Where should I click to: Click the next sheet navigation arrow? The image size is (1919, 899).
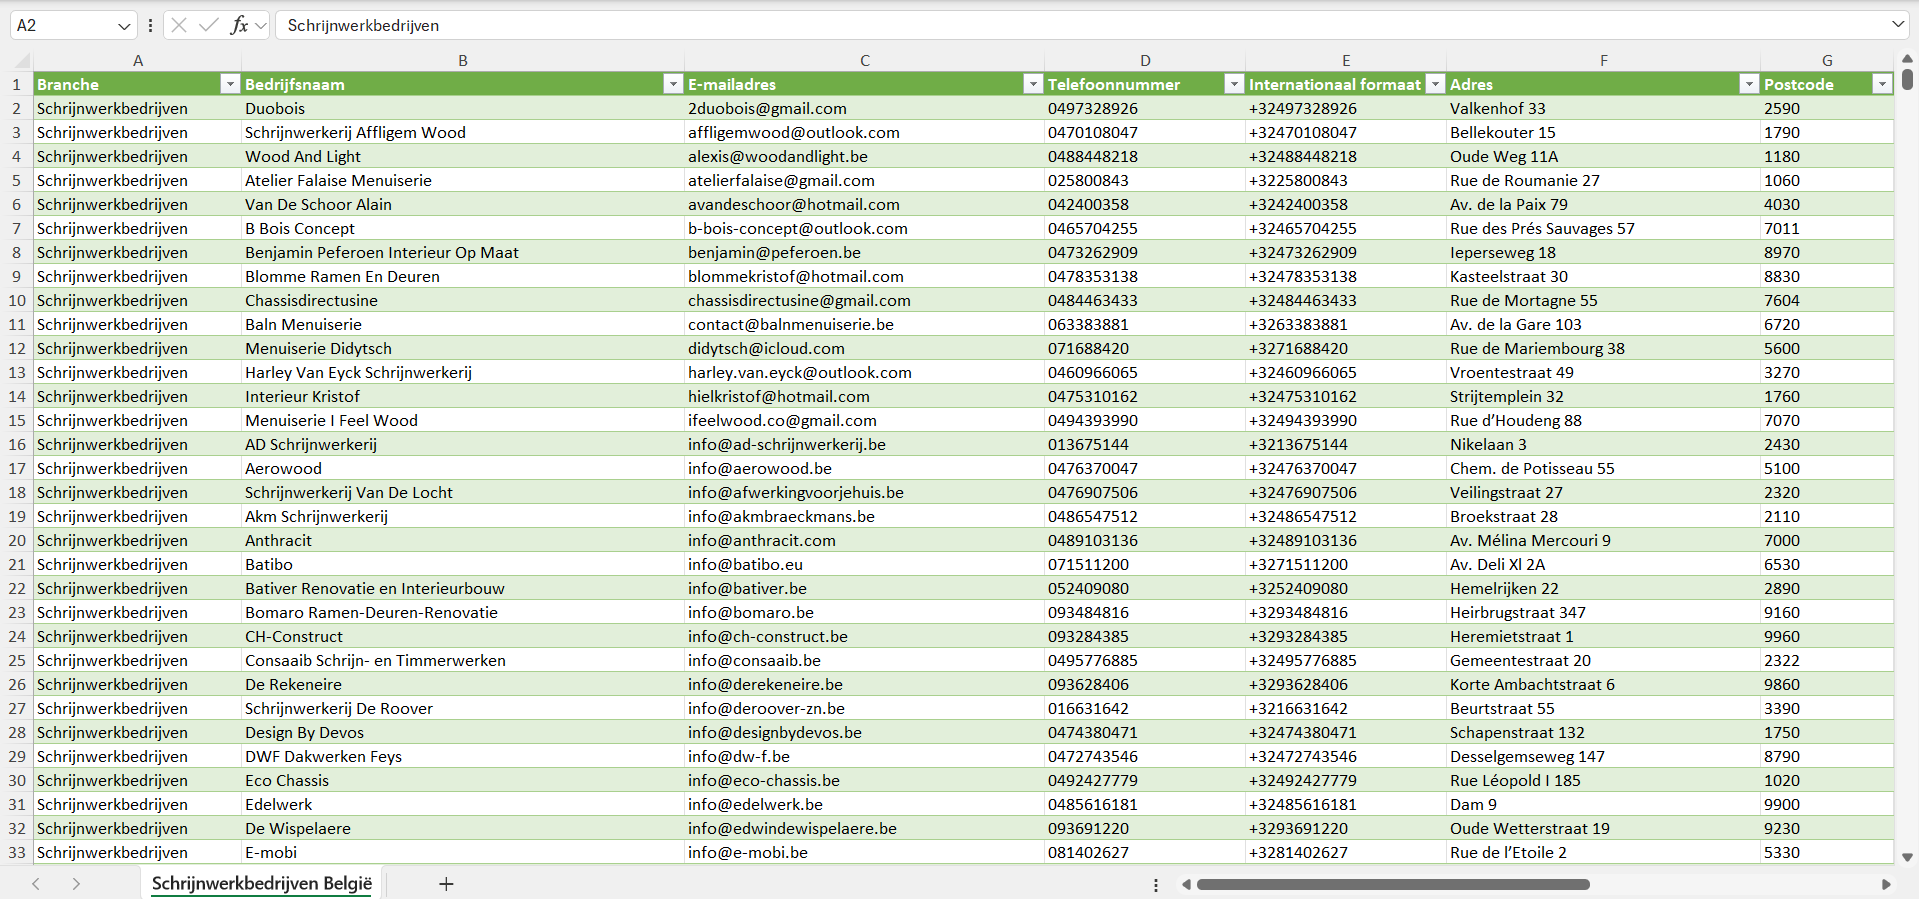[x=76, y=884]
